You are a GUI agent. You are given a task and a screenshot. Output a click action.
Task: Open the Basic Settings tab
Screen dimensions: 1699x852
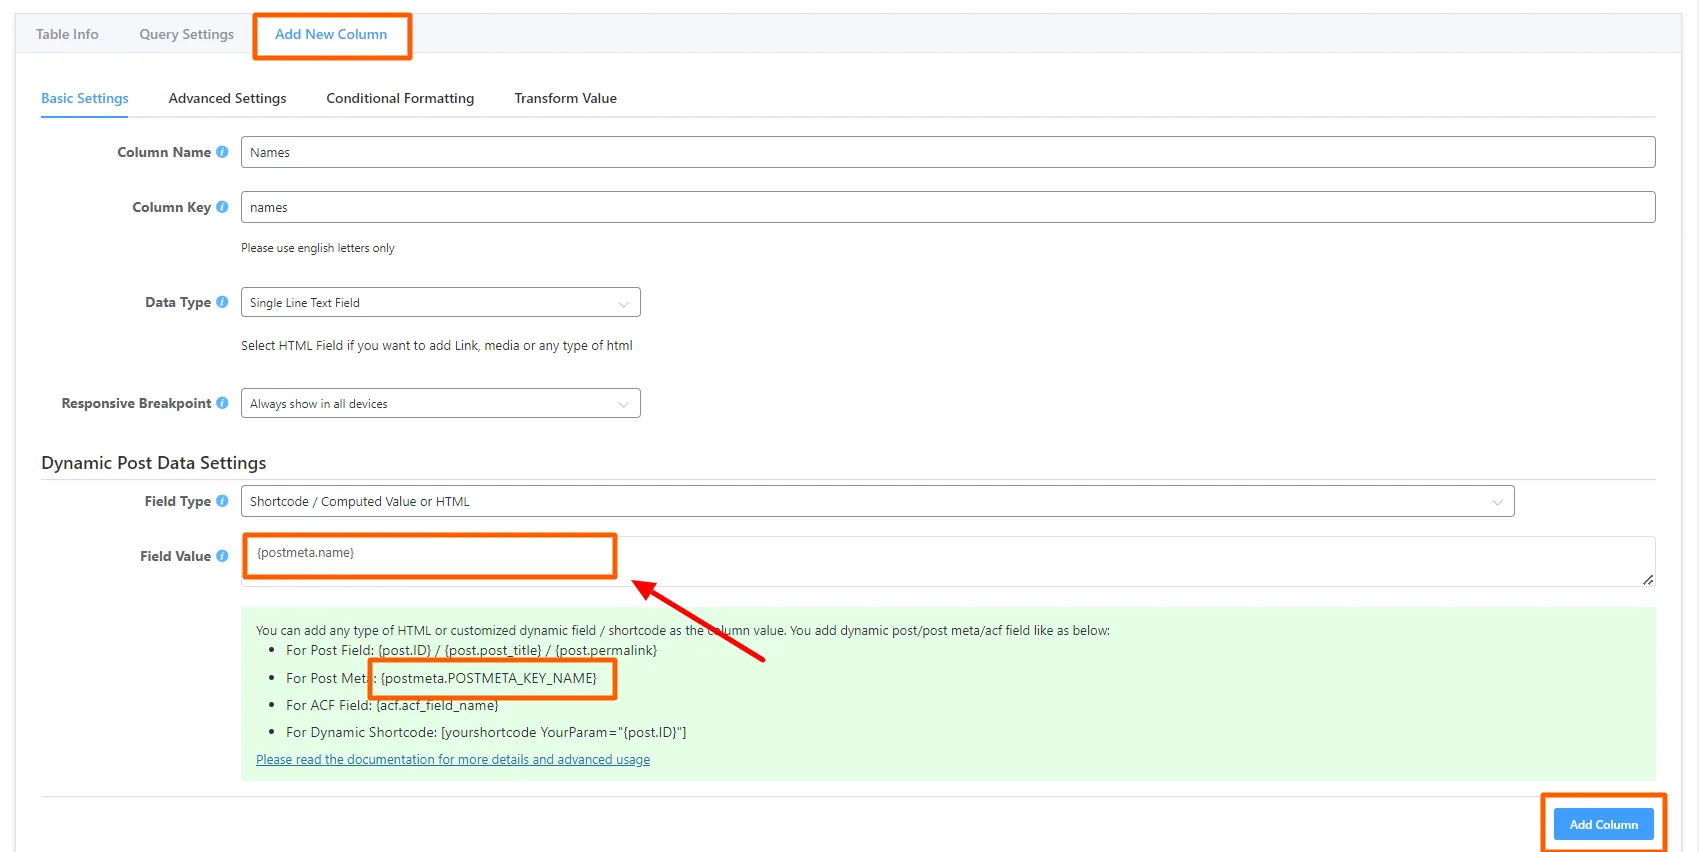click(85, 98)
